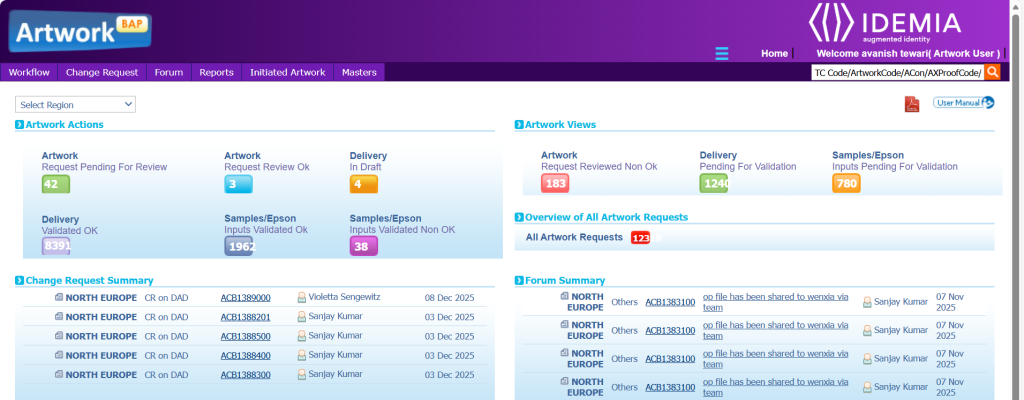Viewport: 1024px width, 400px height.
Task: Open the hamburger menu icon beside Home
Action: 722,53
